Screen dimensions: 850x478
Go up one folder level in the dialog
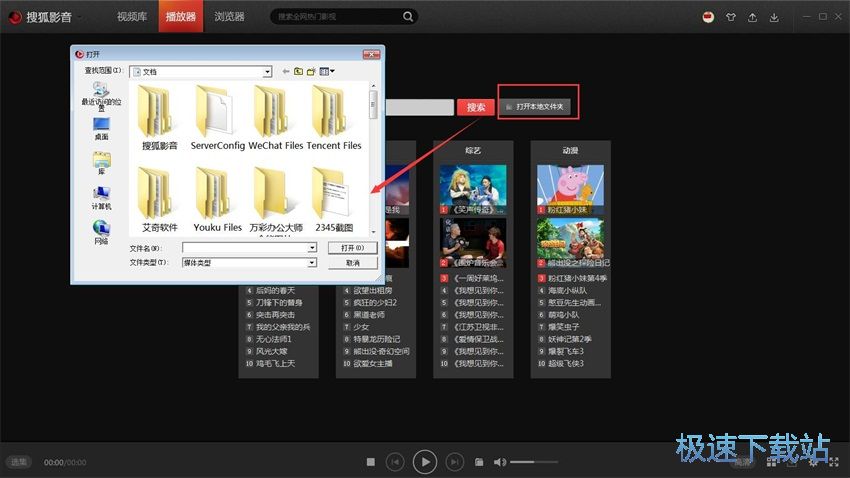(298, 71)
